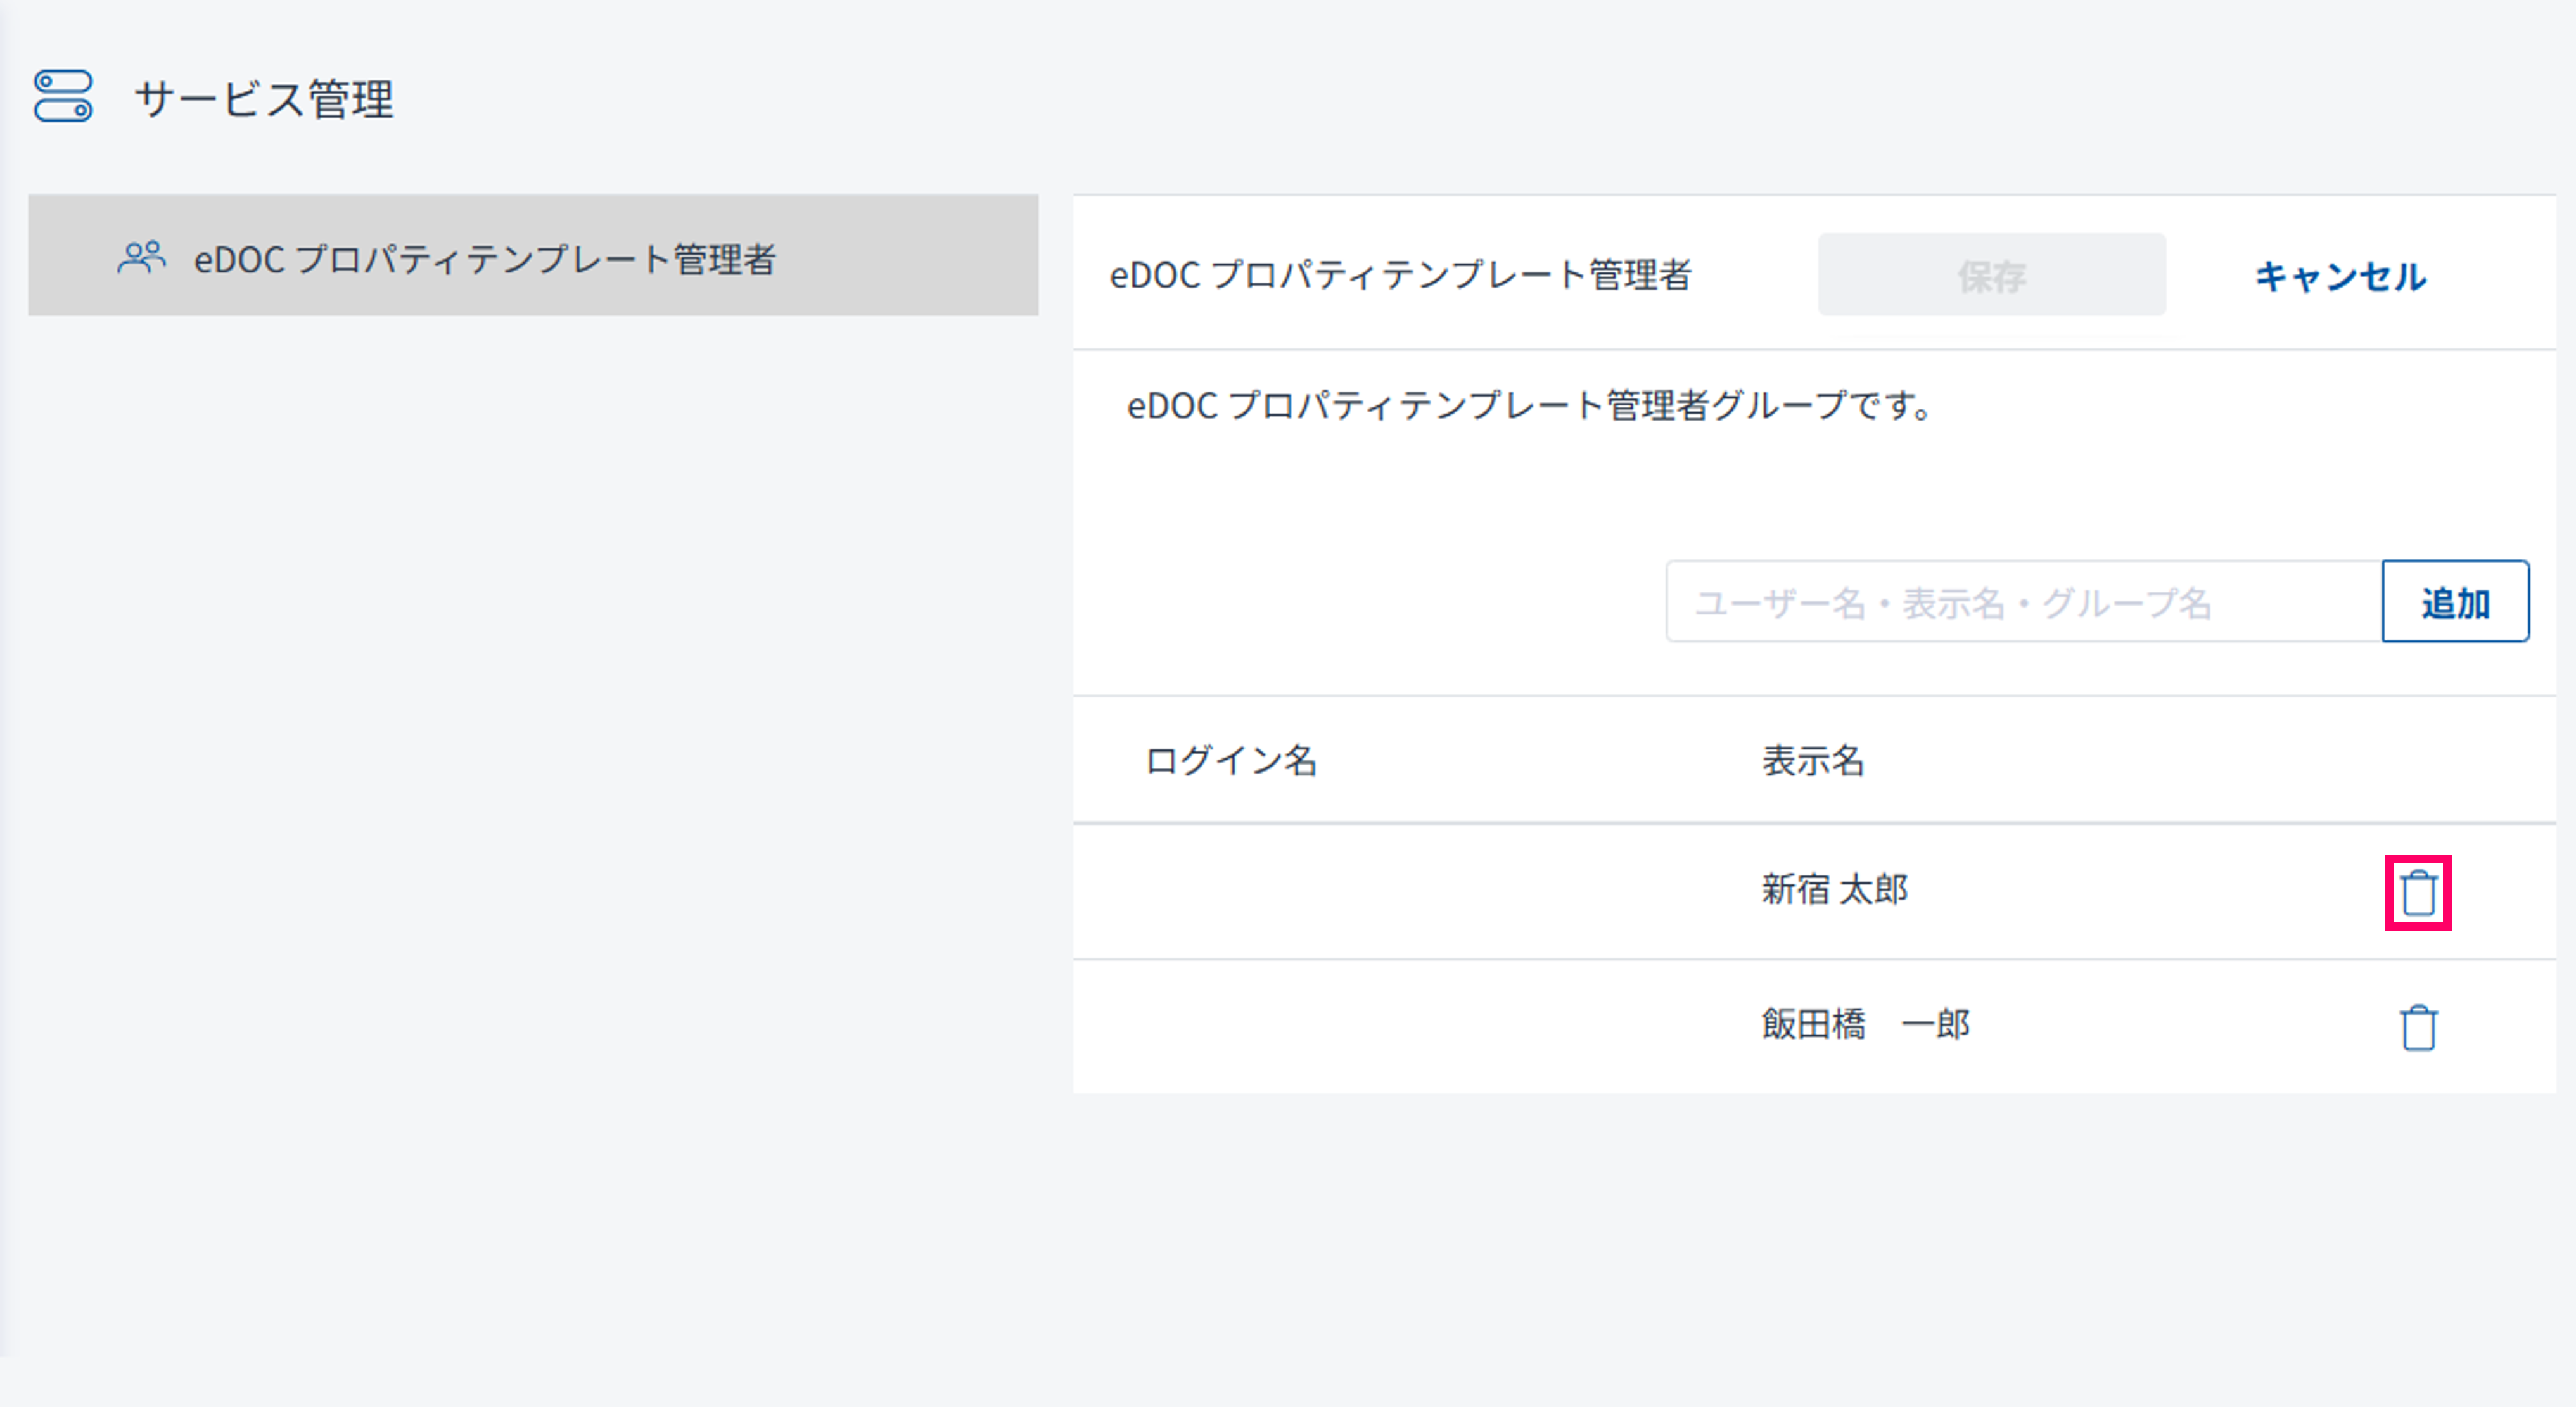Click the 表示名 column header

point(1812,760)
